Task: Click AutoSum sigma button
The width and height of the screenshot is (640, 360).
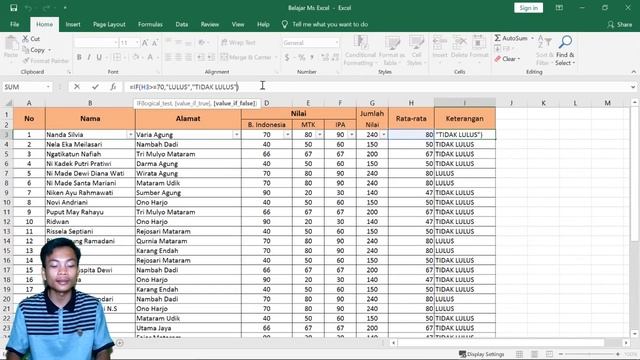Action: (x=511, y=38)
